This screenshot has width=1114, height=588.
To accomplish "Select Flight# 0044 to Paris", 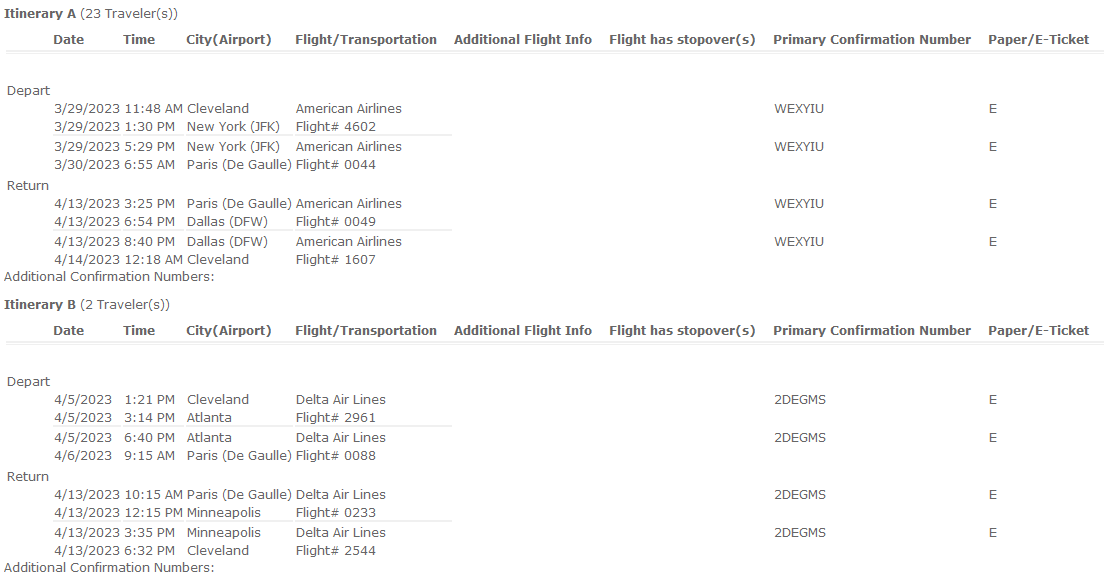I will 335,165.
